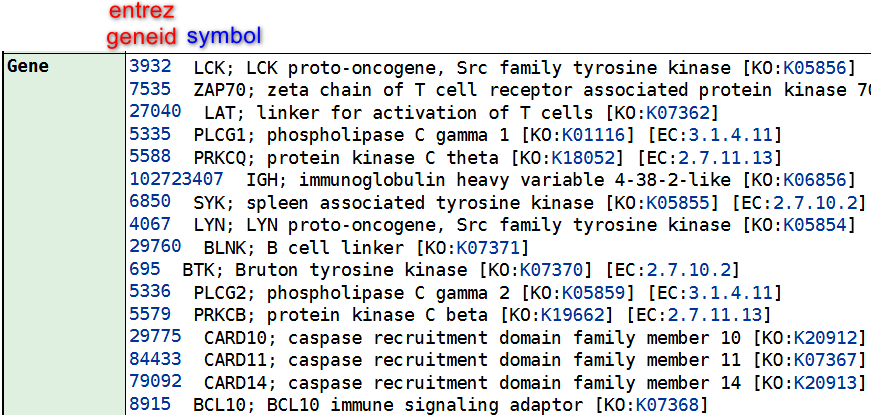Open the K07367 link for CARD11

coord(825,360)
